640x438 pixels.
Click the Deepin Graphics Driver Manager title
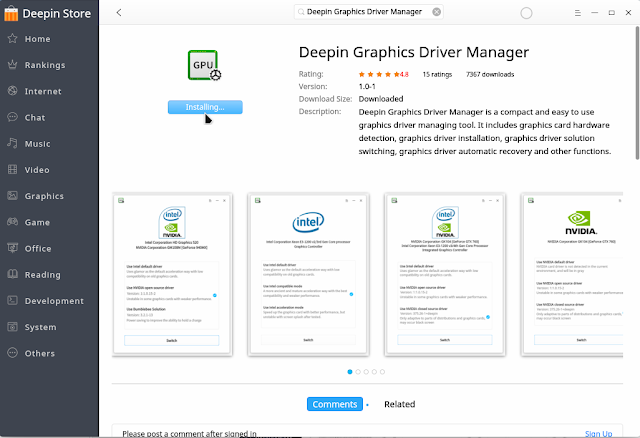pyautogui.click(x=413, y=52)
